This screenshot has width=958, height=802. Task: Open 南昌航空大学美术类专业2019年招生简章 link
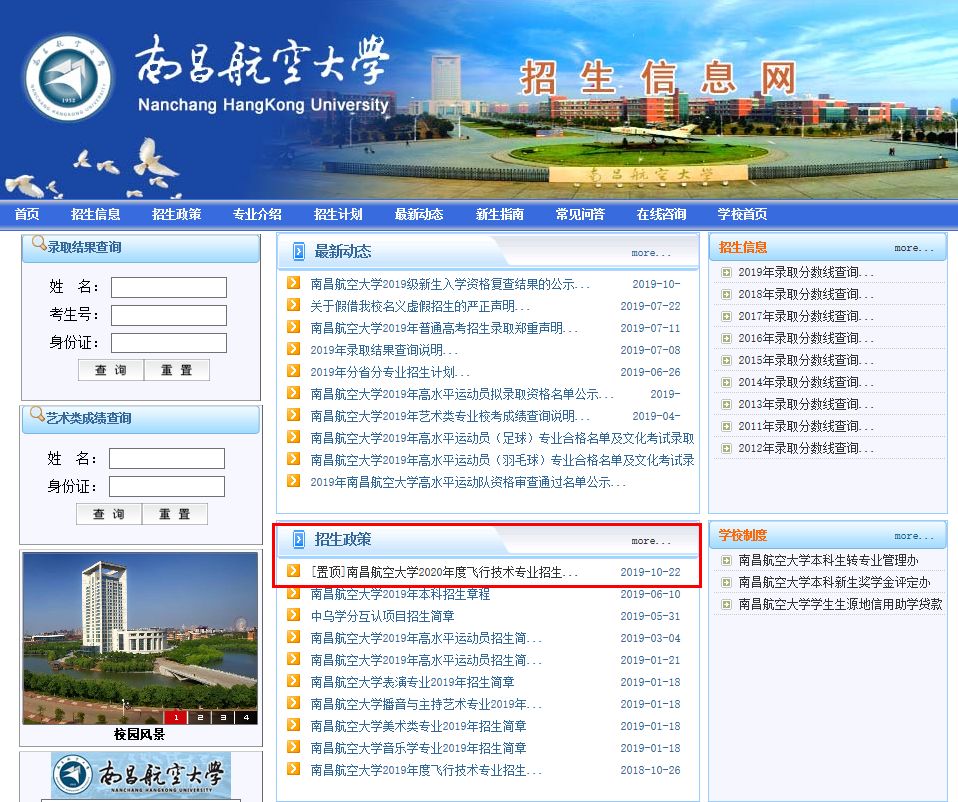coord(418,726)
